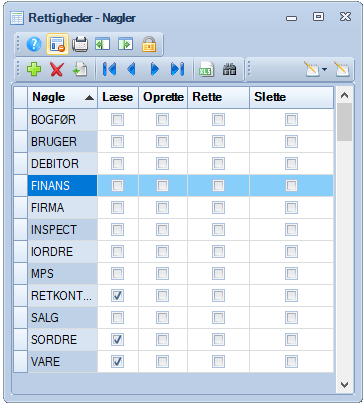Click the notepad icon at far right

(x=342, y=69)
